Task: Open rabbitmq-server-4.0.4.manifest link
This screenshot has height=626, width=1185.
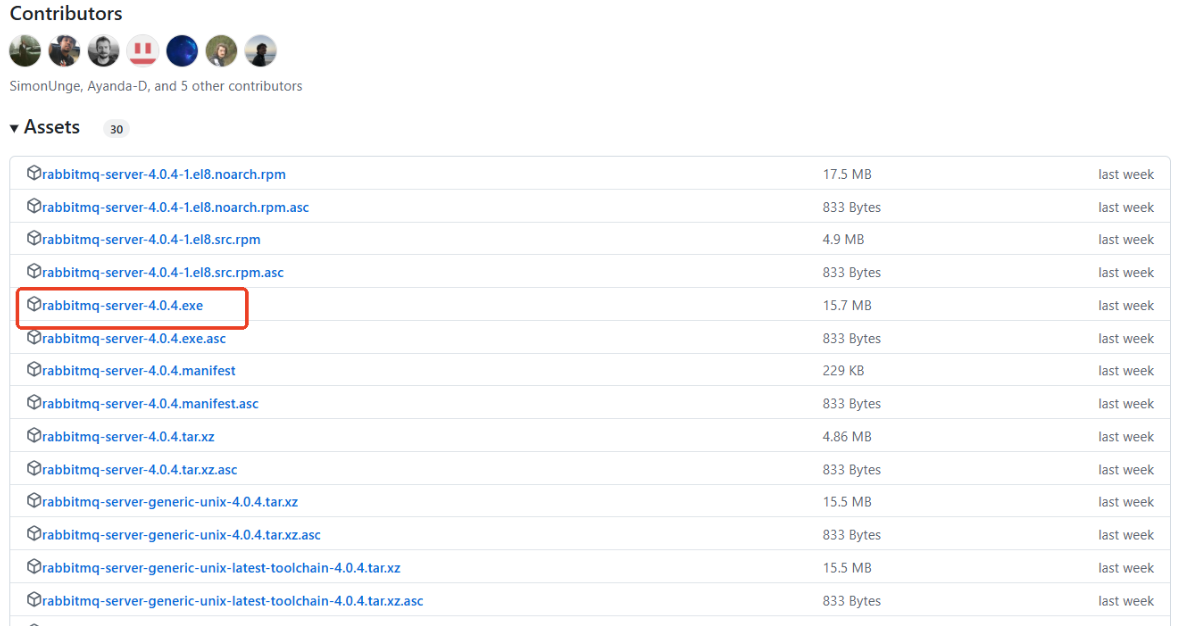Action: (138, 370)
